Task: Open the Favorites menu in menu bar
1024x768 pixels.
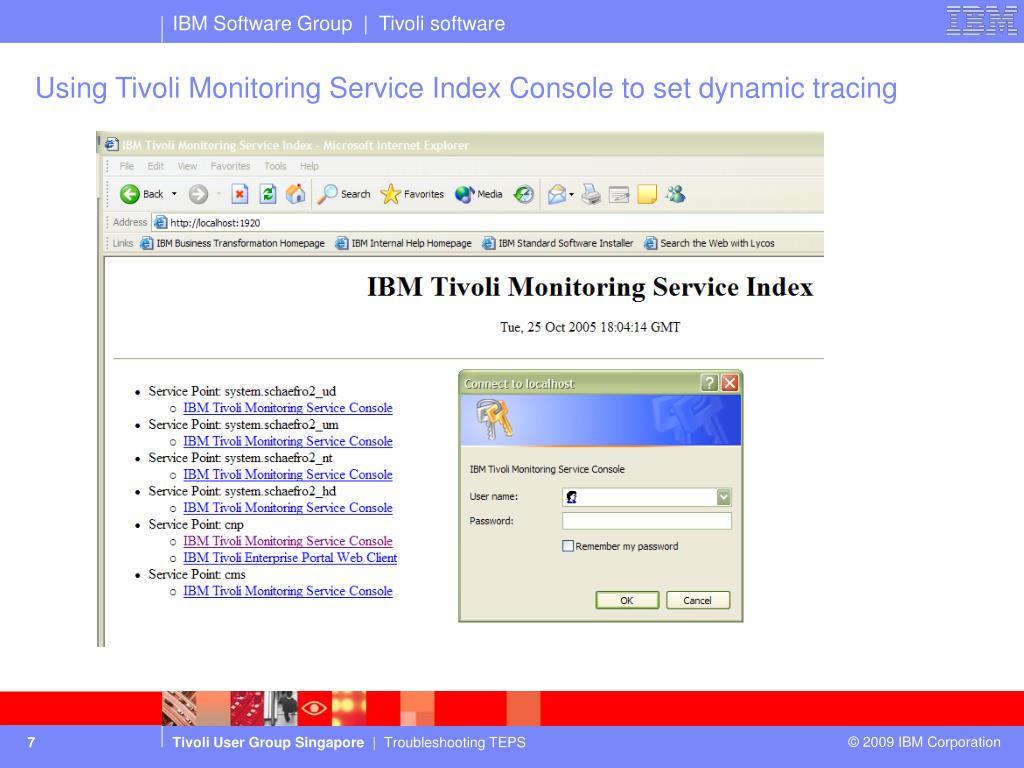Action: pos(230,166)
